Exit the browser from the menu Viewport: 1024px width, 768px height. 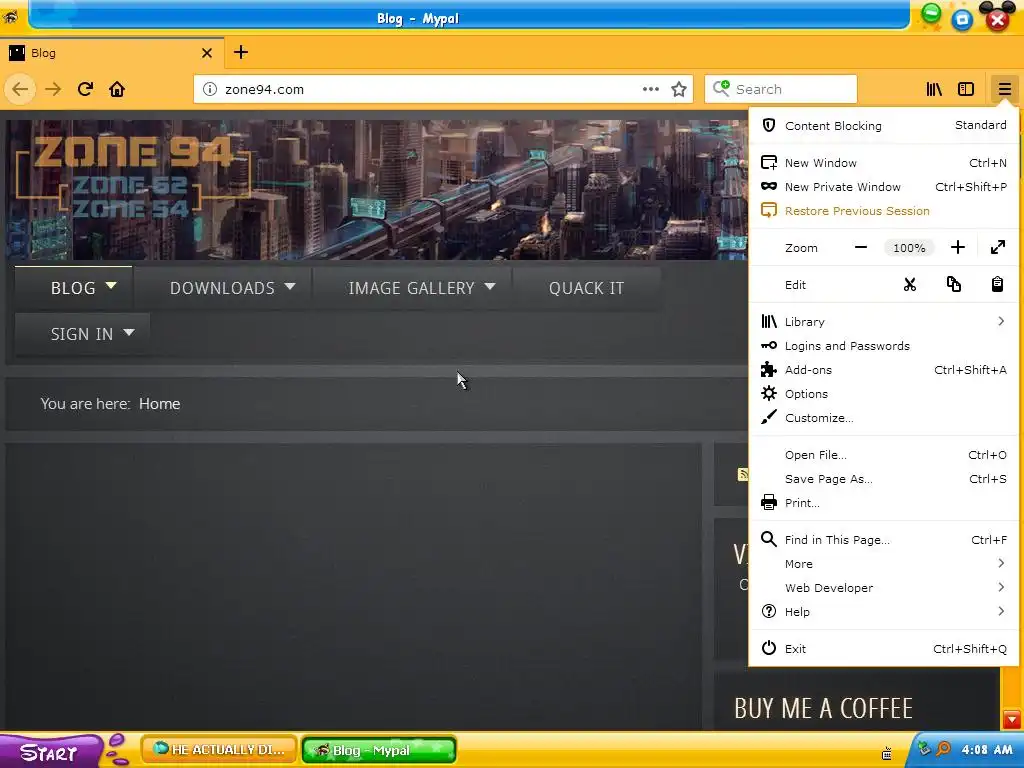(x=884, y=648)
